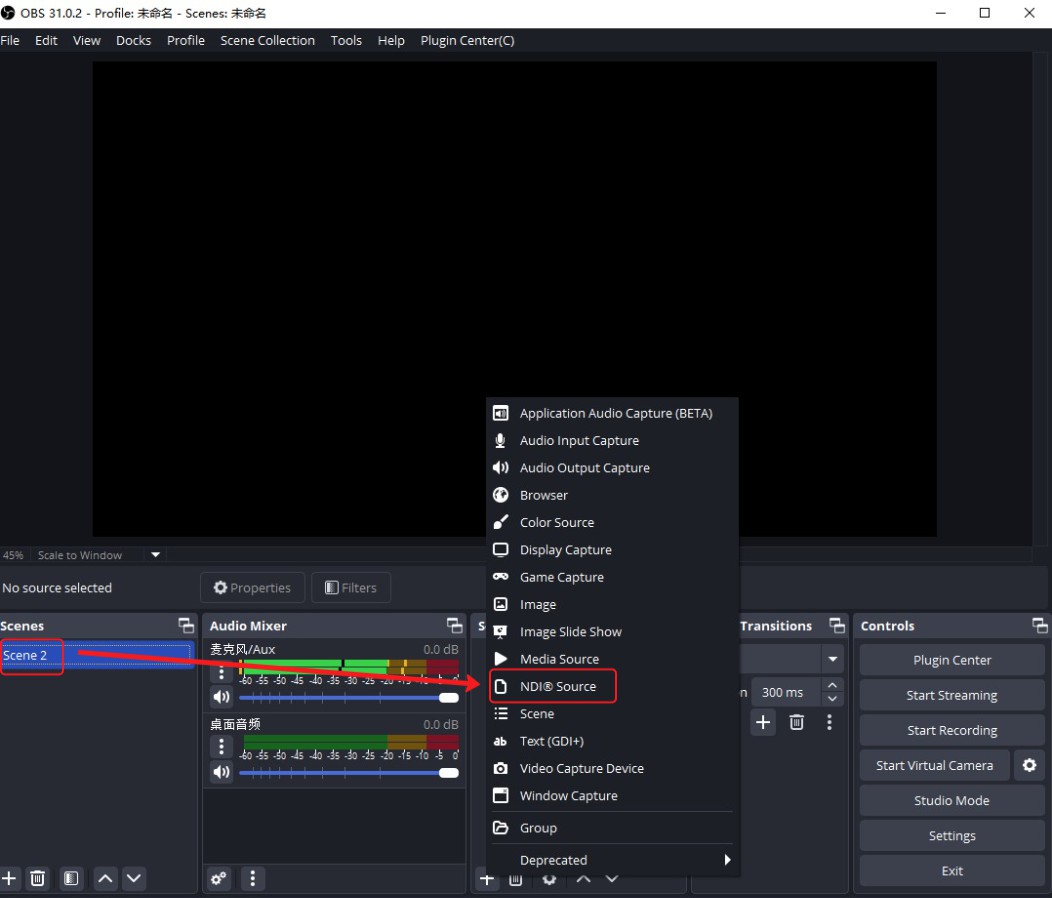The width and height of the screenshot is (1052, 898).
Task: Choose Audio Input Capture source
Action: click(x=612, y=440)
